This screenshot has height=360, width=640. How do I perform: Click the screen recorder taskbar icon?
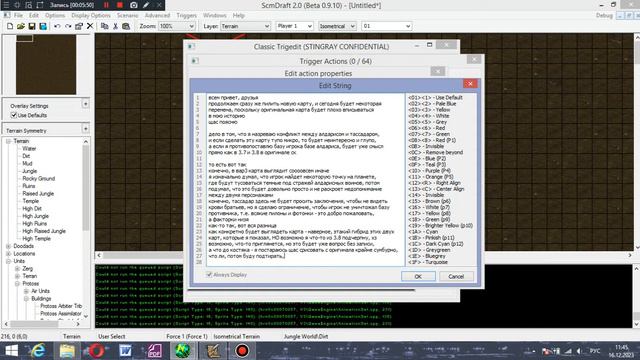click(242, 351)
